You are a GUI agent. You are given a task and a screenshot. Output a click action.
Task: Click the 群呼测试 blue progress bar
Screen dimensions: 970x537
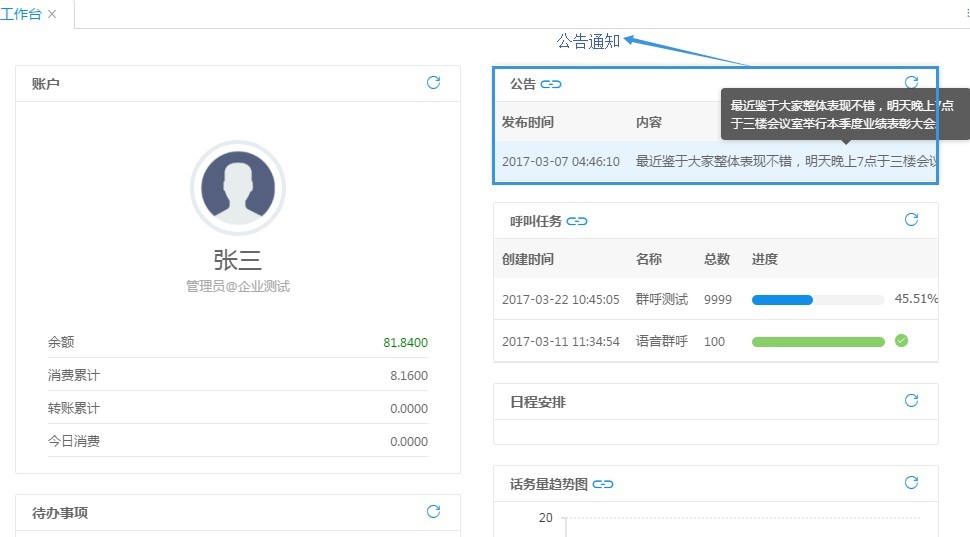pyautogui.click(x=782, y=299)
